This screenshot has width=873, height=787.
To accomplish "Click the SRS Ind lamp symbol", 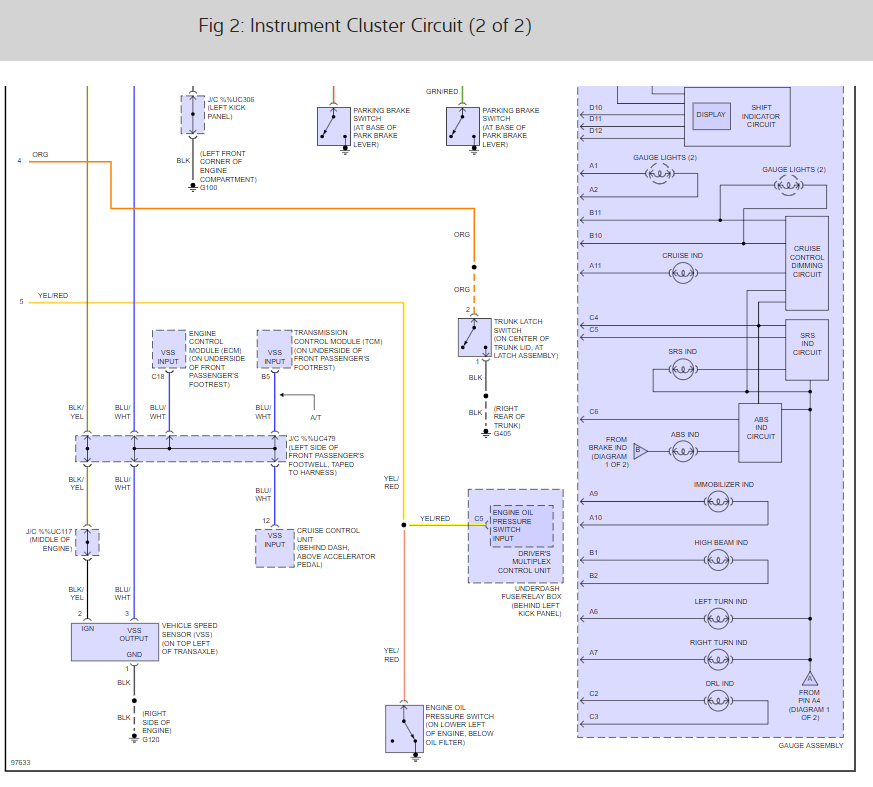I will [683, 369].
